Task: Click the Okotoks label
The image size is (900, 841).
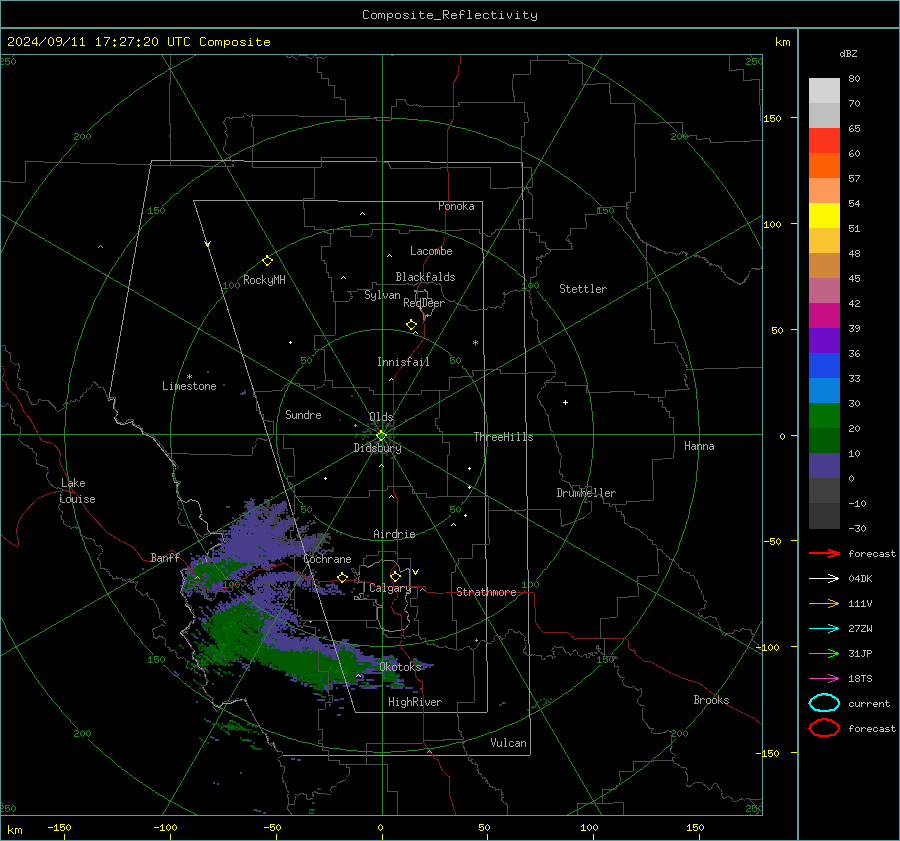Action: point(400,666)
